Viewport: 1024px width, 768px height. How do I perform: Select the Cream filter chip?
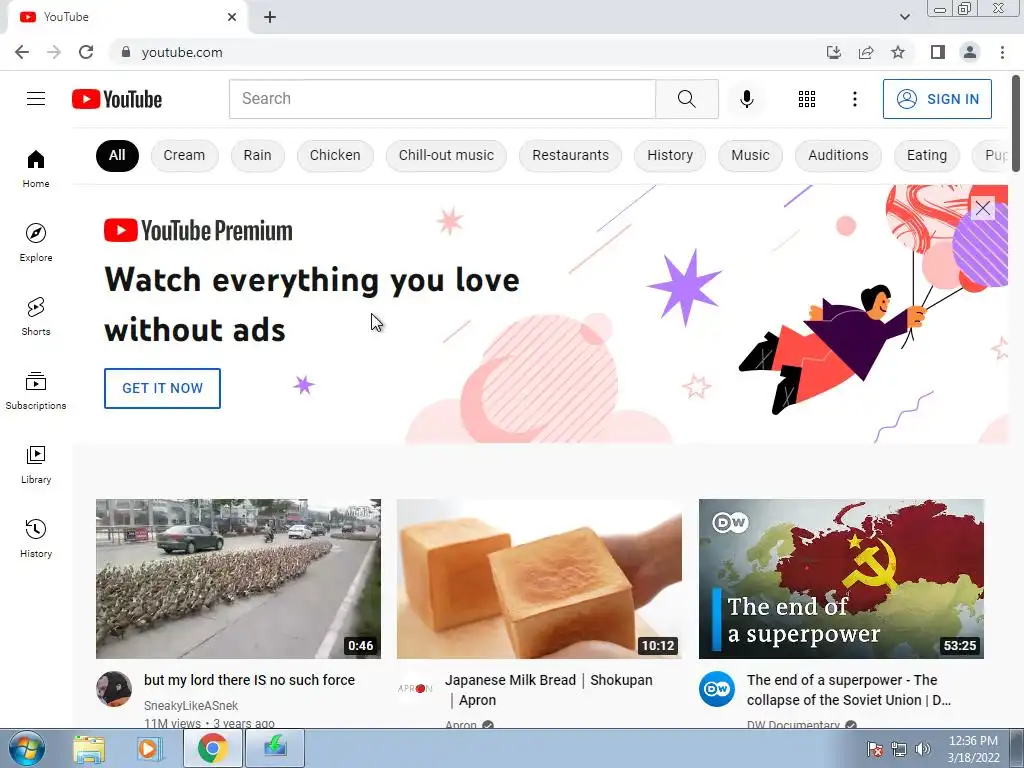(184, 155)
